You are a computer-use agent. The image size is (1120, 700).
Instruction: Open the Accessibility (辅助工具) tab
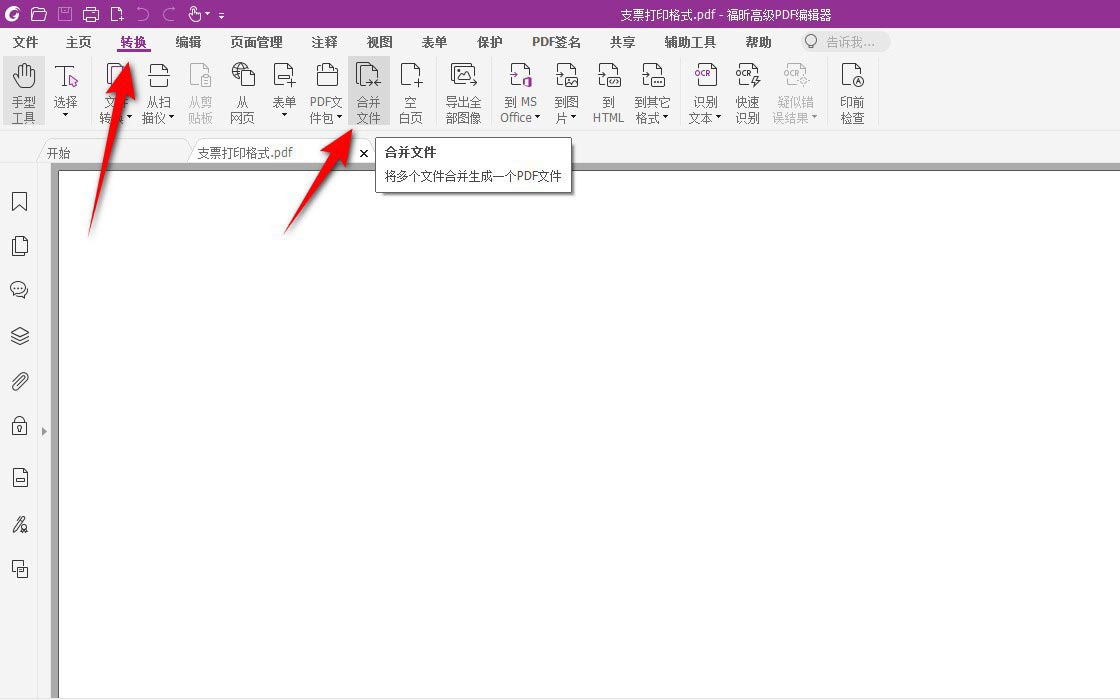[x=690, y=42]
